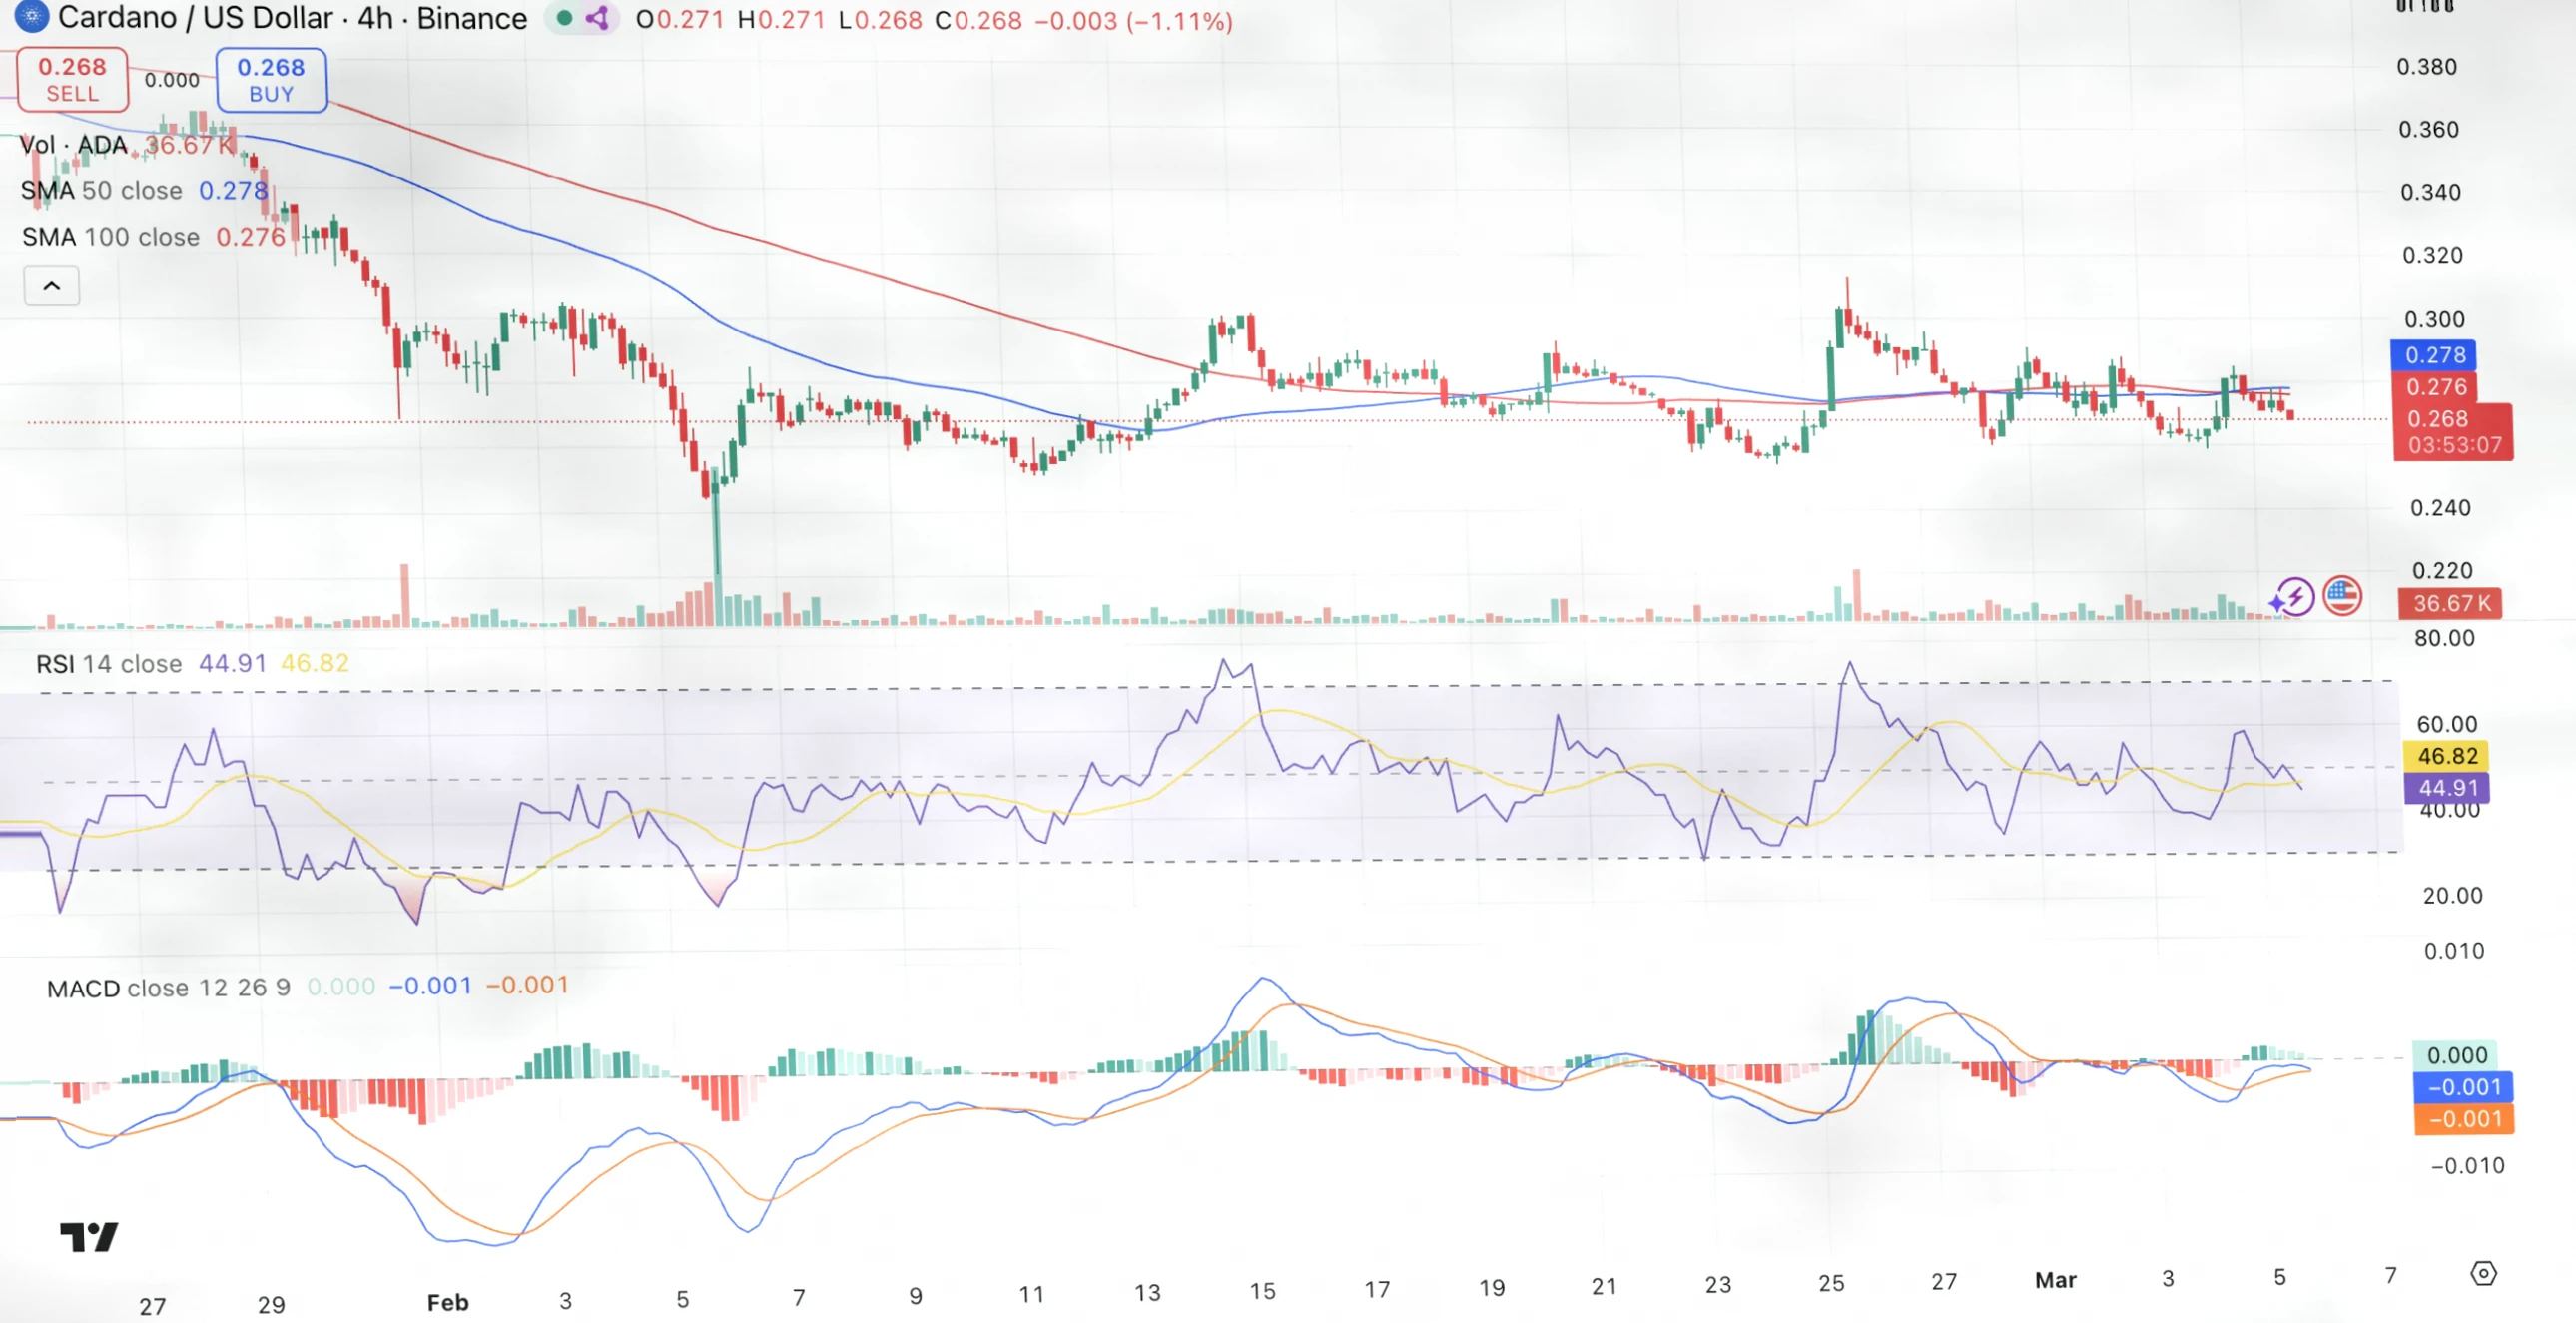Image resolution: width=2576 pixels, height=1323 pixels.
Task: Click the purple 44.91 RSI axis label
Action: click(2447, 788)
